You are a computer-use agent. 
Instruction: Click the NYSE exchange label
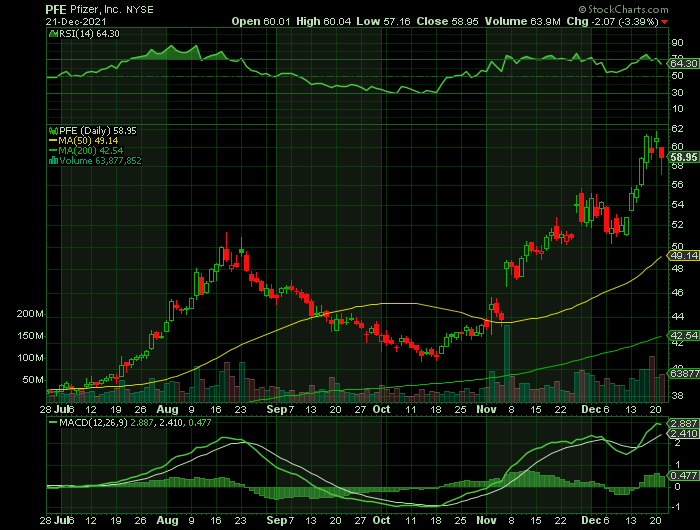pos(140,10)
